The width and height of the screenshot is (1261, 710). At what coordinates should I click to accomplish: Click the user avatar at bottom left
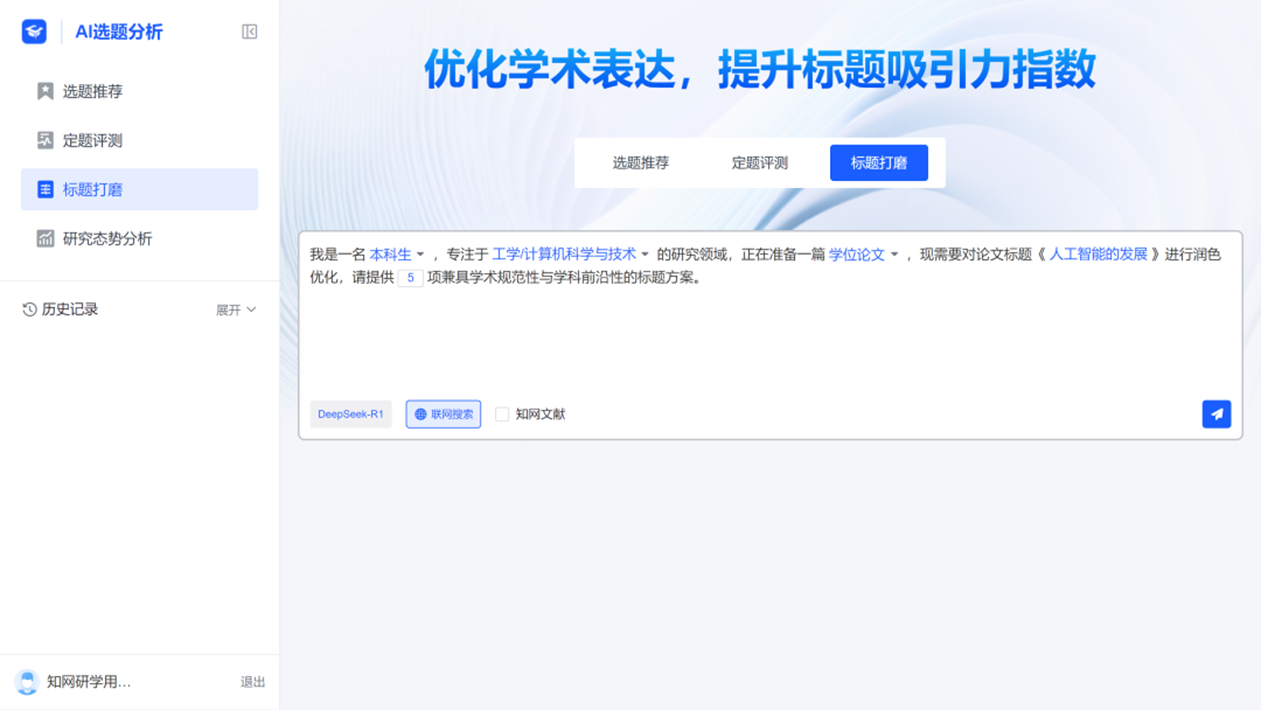(x=27, y=682)
